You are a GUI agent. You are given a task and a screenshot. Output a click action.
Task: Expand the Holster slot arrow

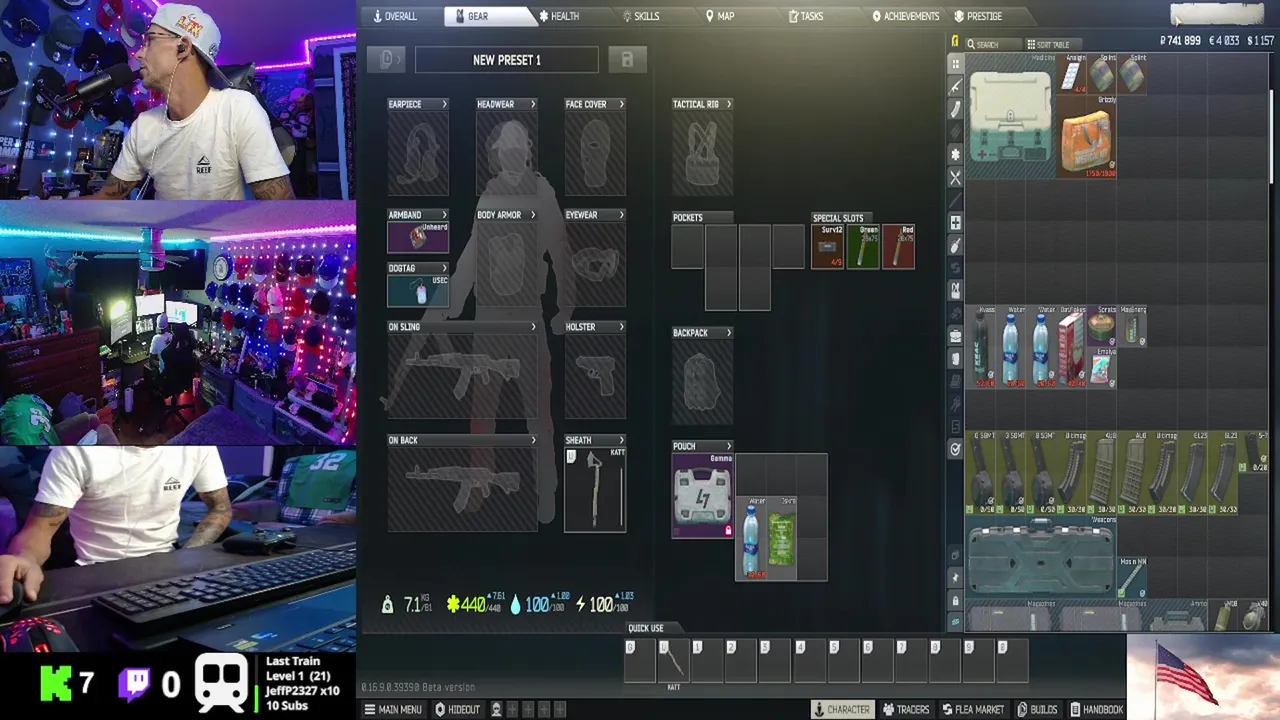[621, 327]
